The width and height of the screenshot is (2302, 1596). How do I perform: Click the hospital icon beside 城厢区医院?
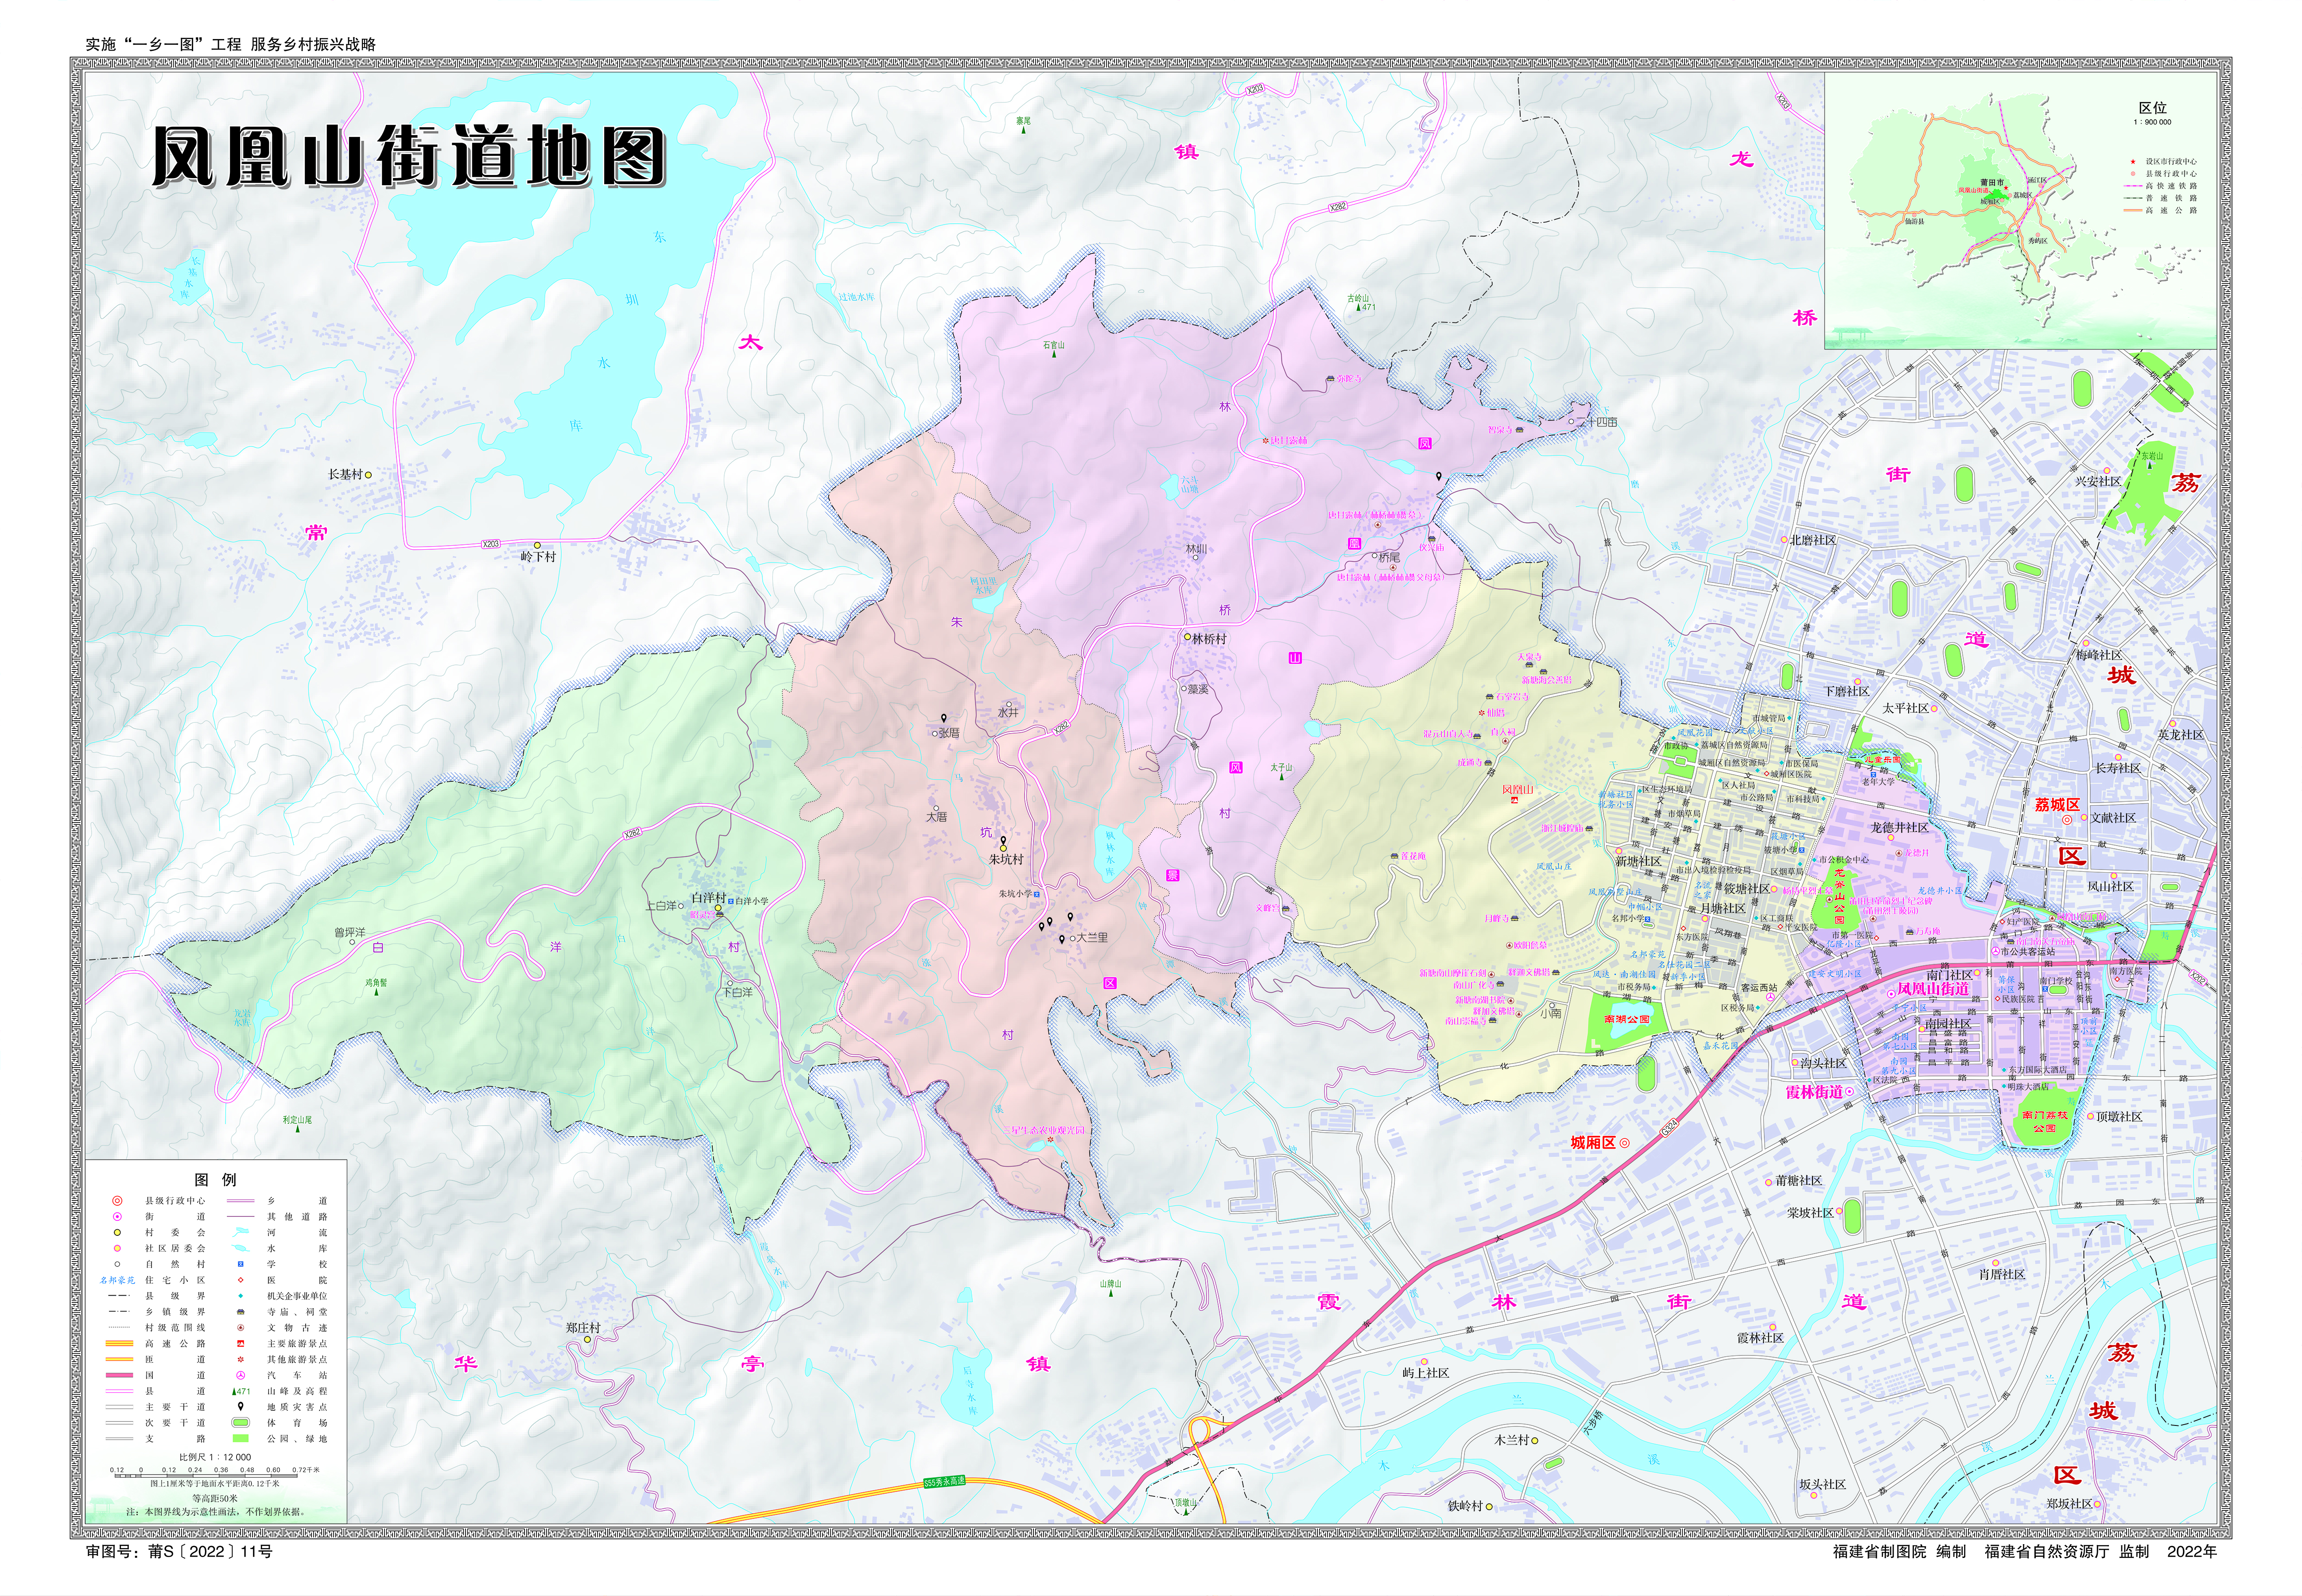(1768, 774)
